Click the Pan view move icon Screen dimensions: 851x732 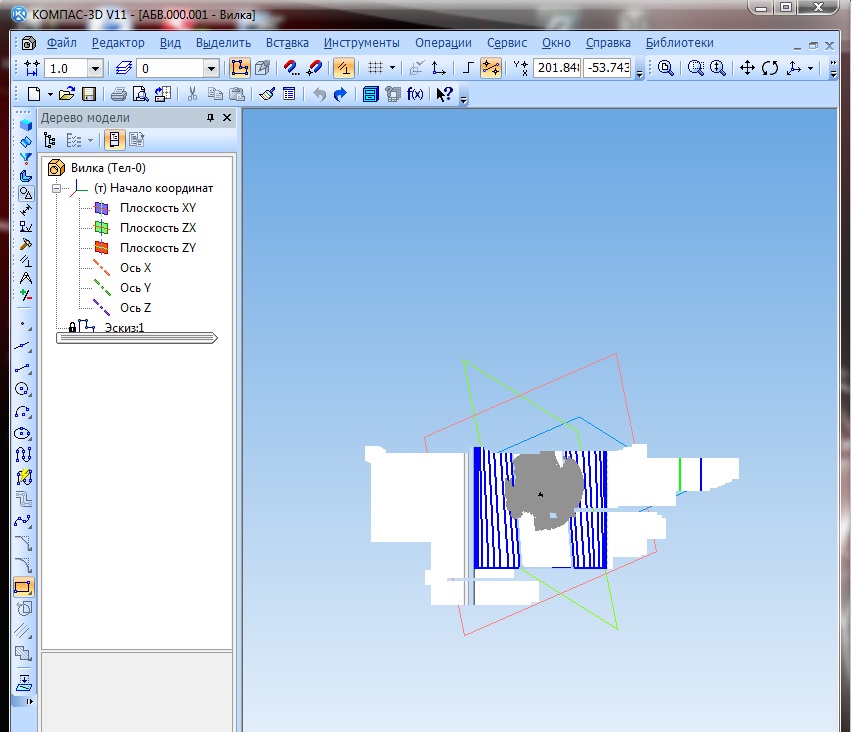(x=746, y=68)
